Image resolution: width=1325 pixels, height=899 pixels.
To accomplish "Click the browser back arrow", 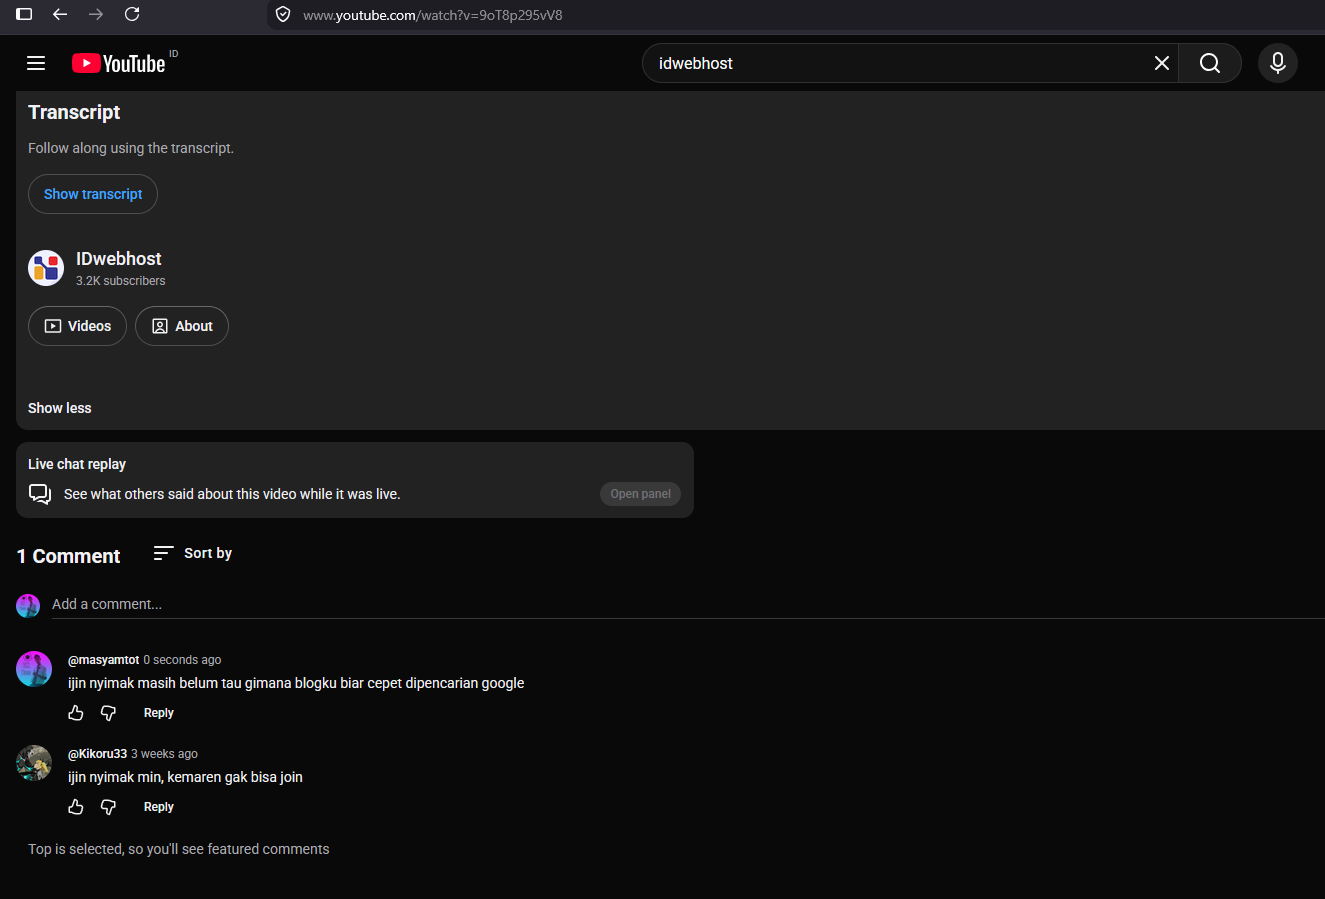I will [60, 14].
